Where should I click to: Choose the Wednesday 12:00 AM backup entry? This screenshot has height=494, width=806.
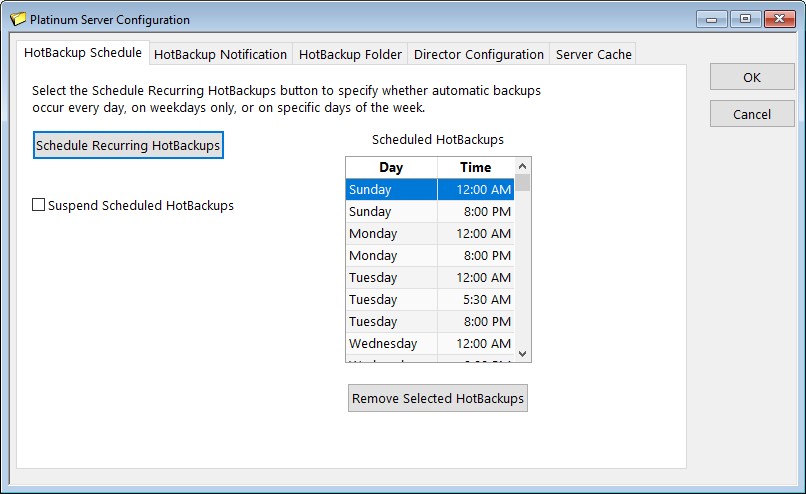point(429,344)
